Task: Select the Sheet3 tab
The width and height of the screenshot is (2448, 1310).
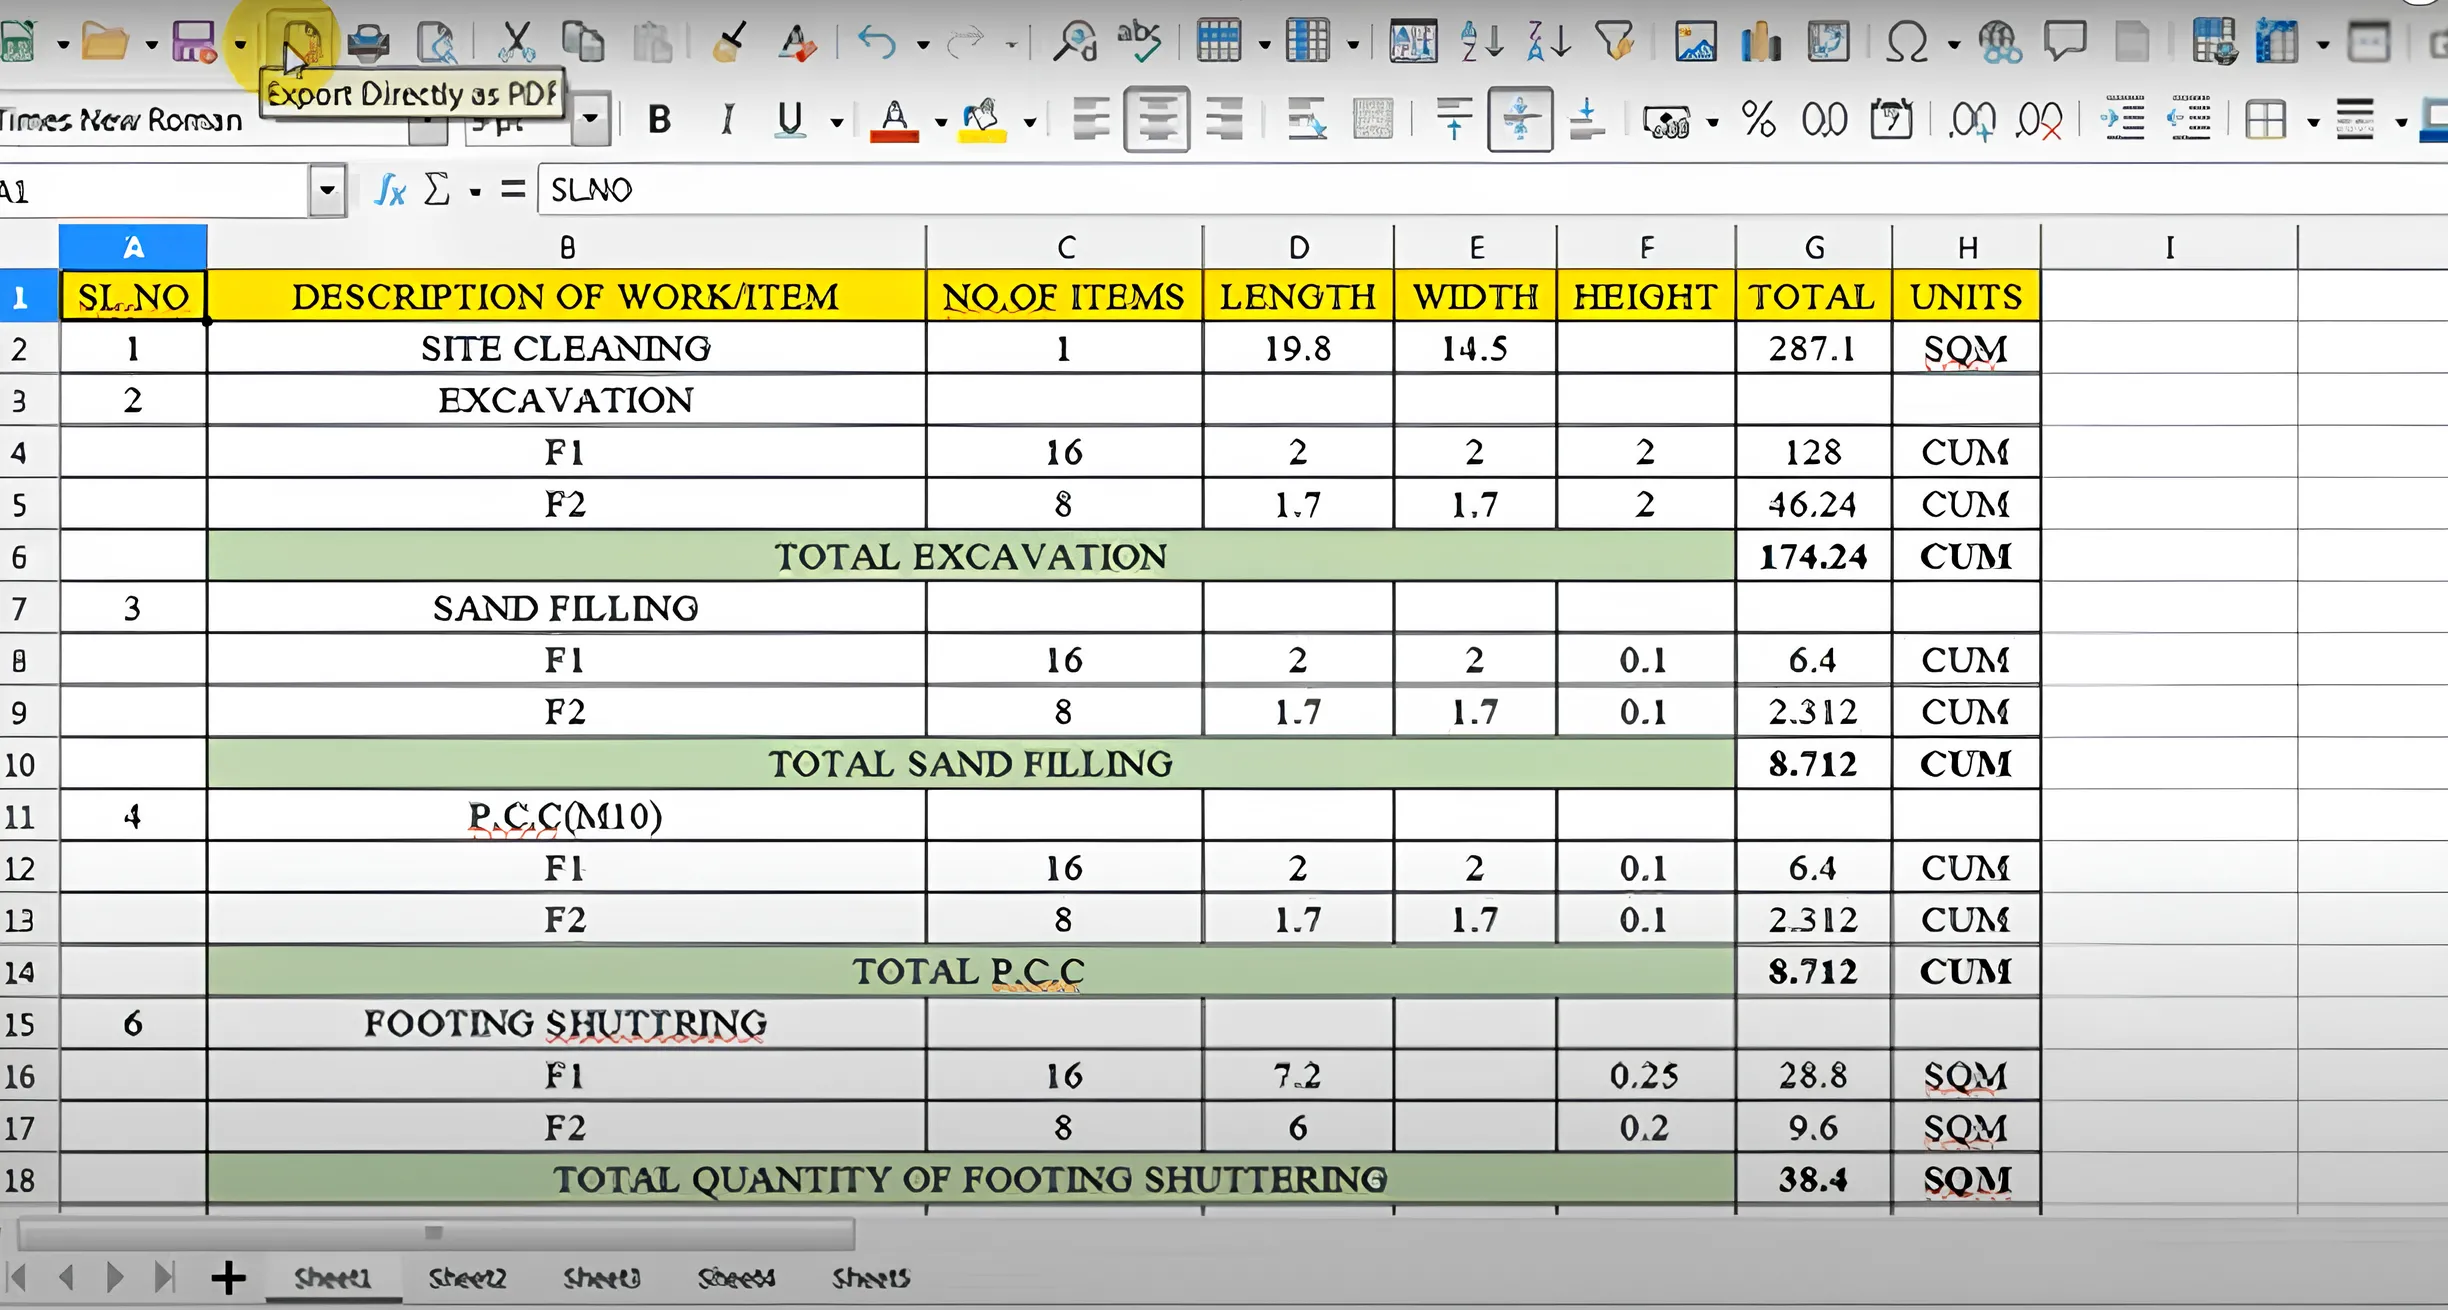Action: [601, 1277]
